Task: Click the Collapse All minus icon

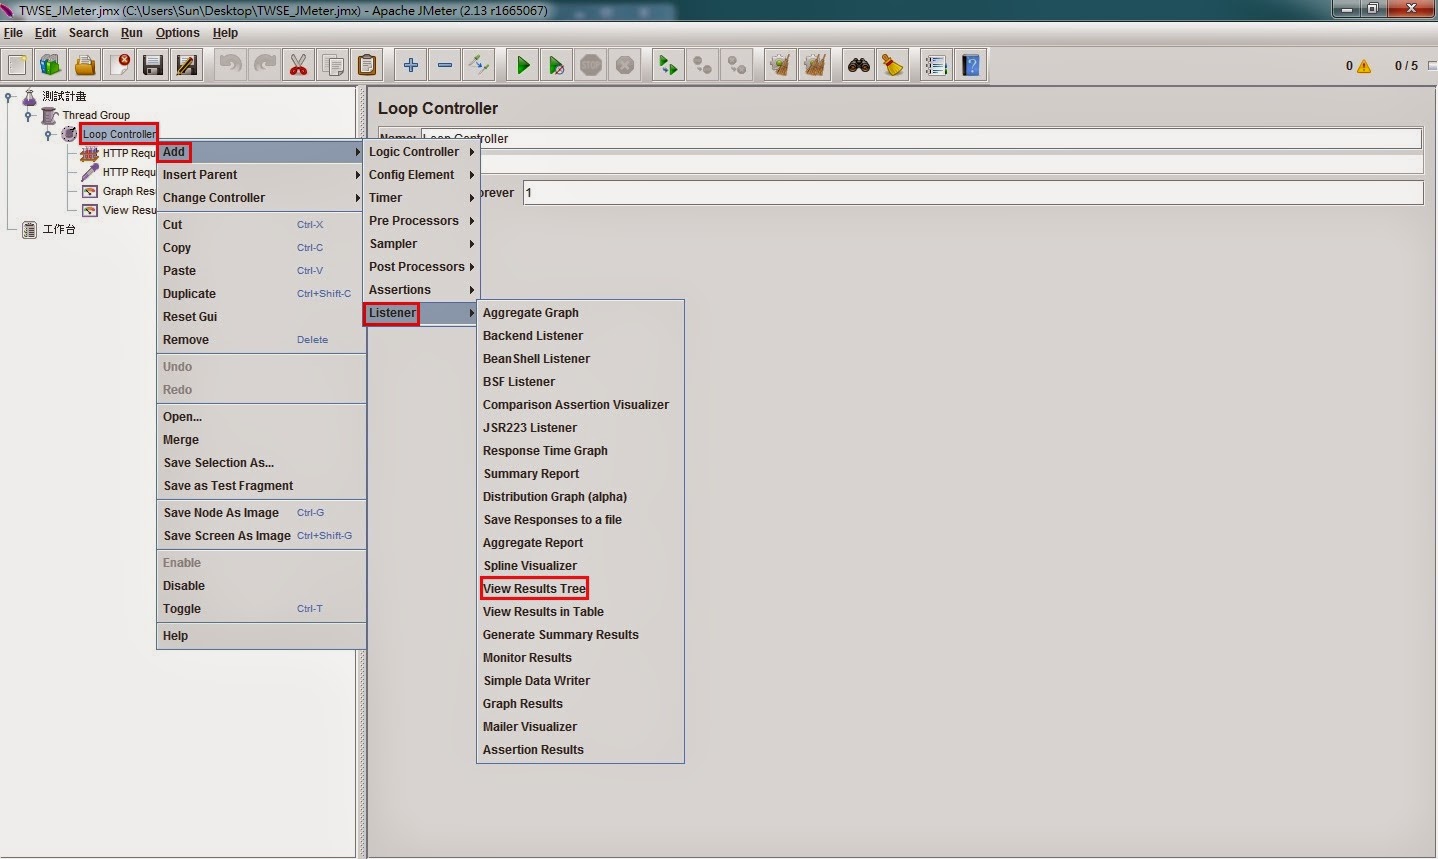Action: click(445, 65)
